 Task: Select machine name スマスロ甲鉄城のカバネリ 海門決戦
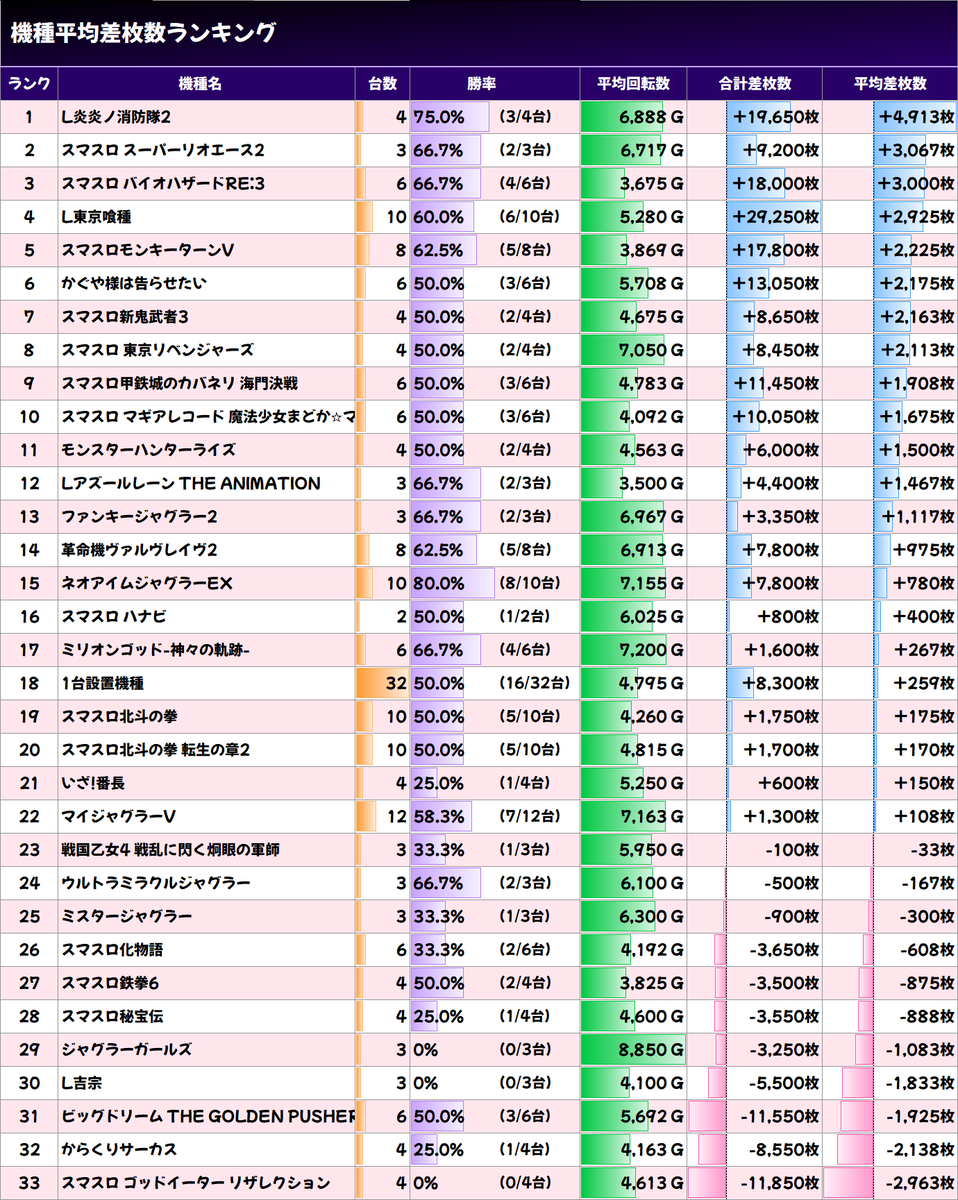[179, 384]
